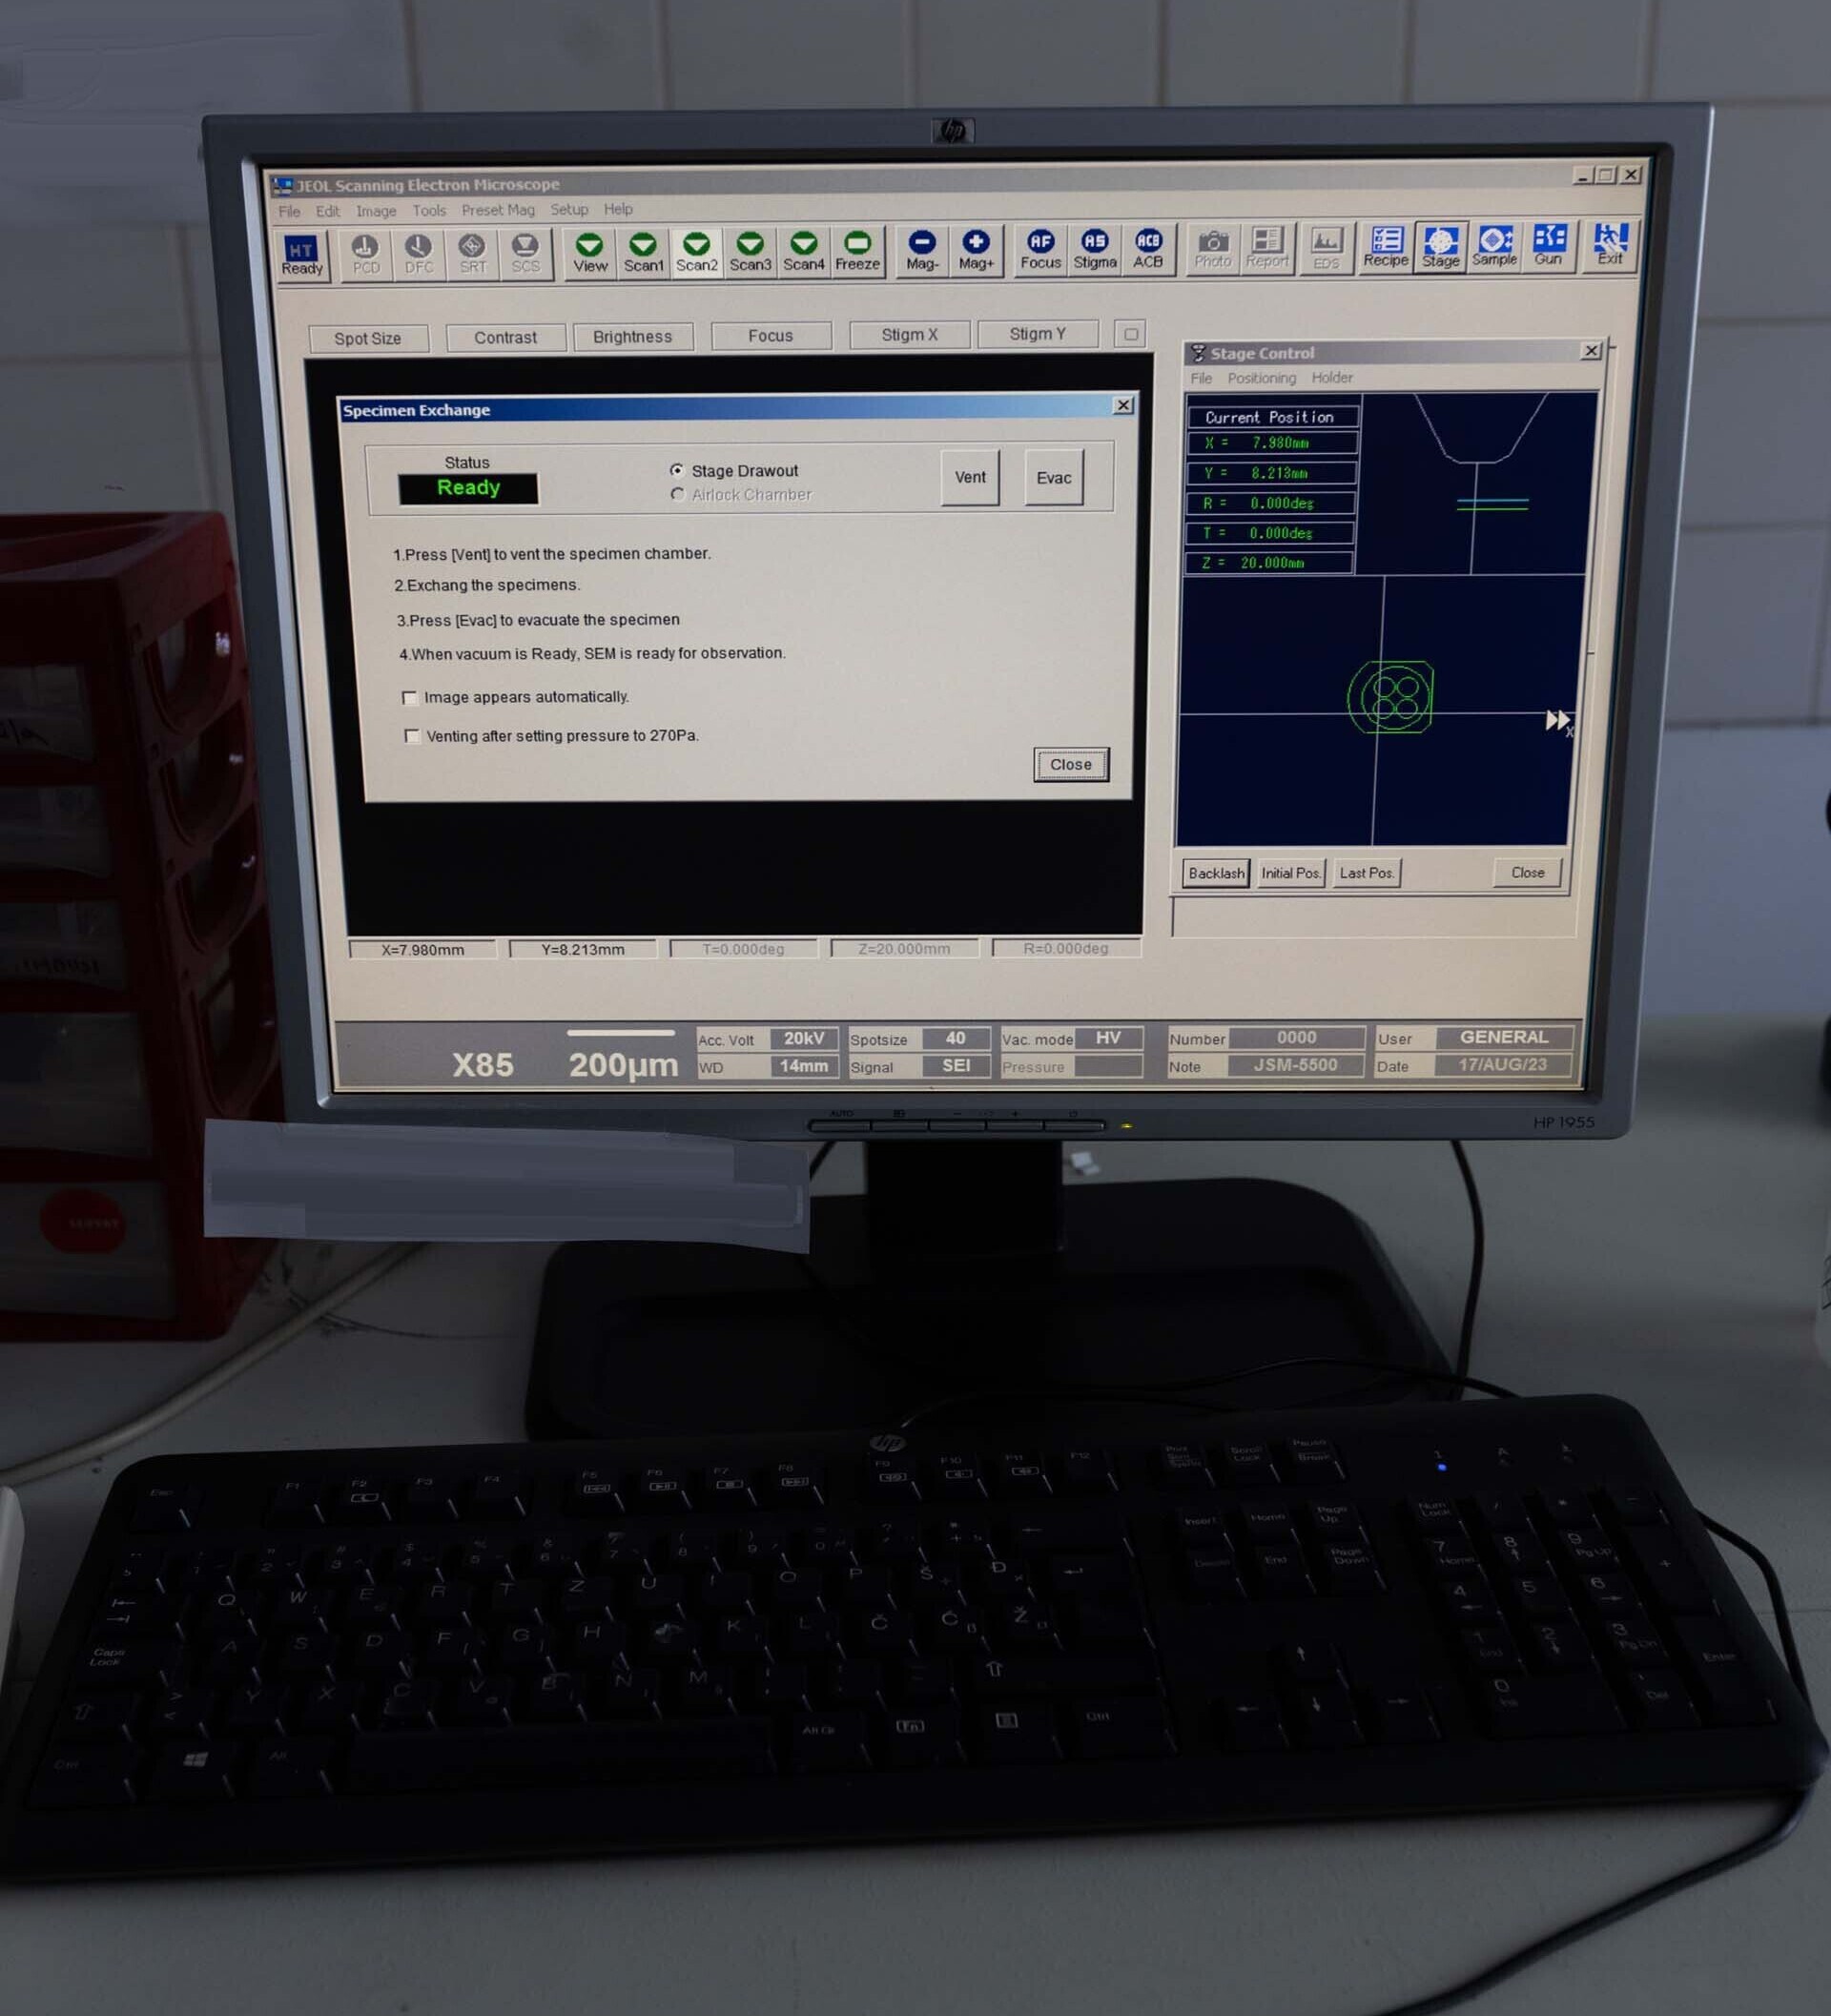Activate Scan2 mode

coord(697,252)
